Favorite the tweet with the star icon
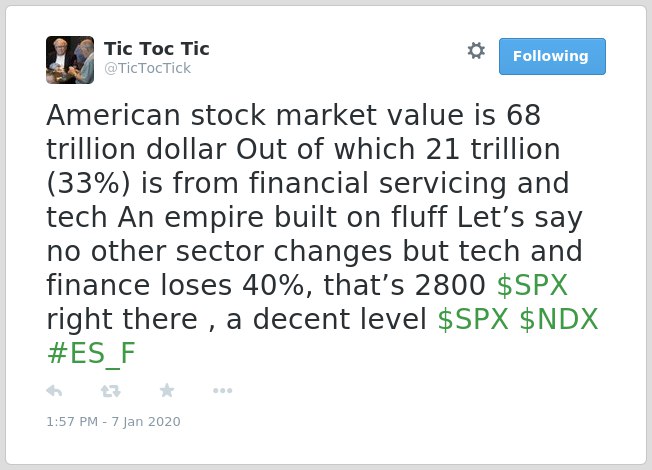The image size is (652, 470). point(167,390)
